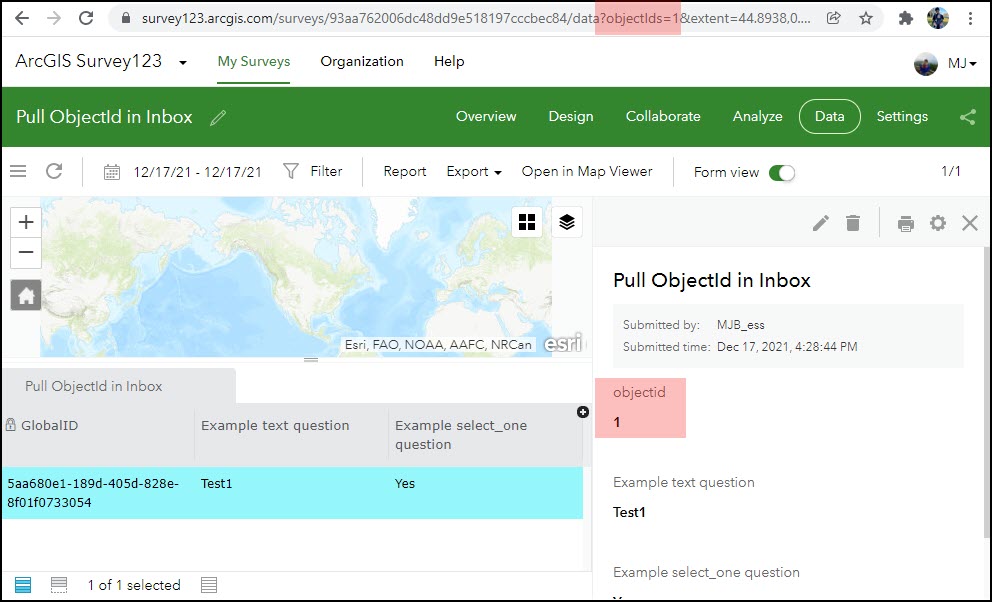
Task: Open the basemap gallery on the map
Action: pos(527,222)
